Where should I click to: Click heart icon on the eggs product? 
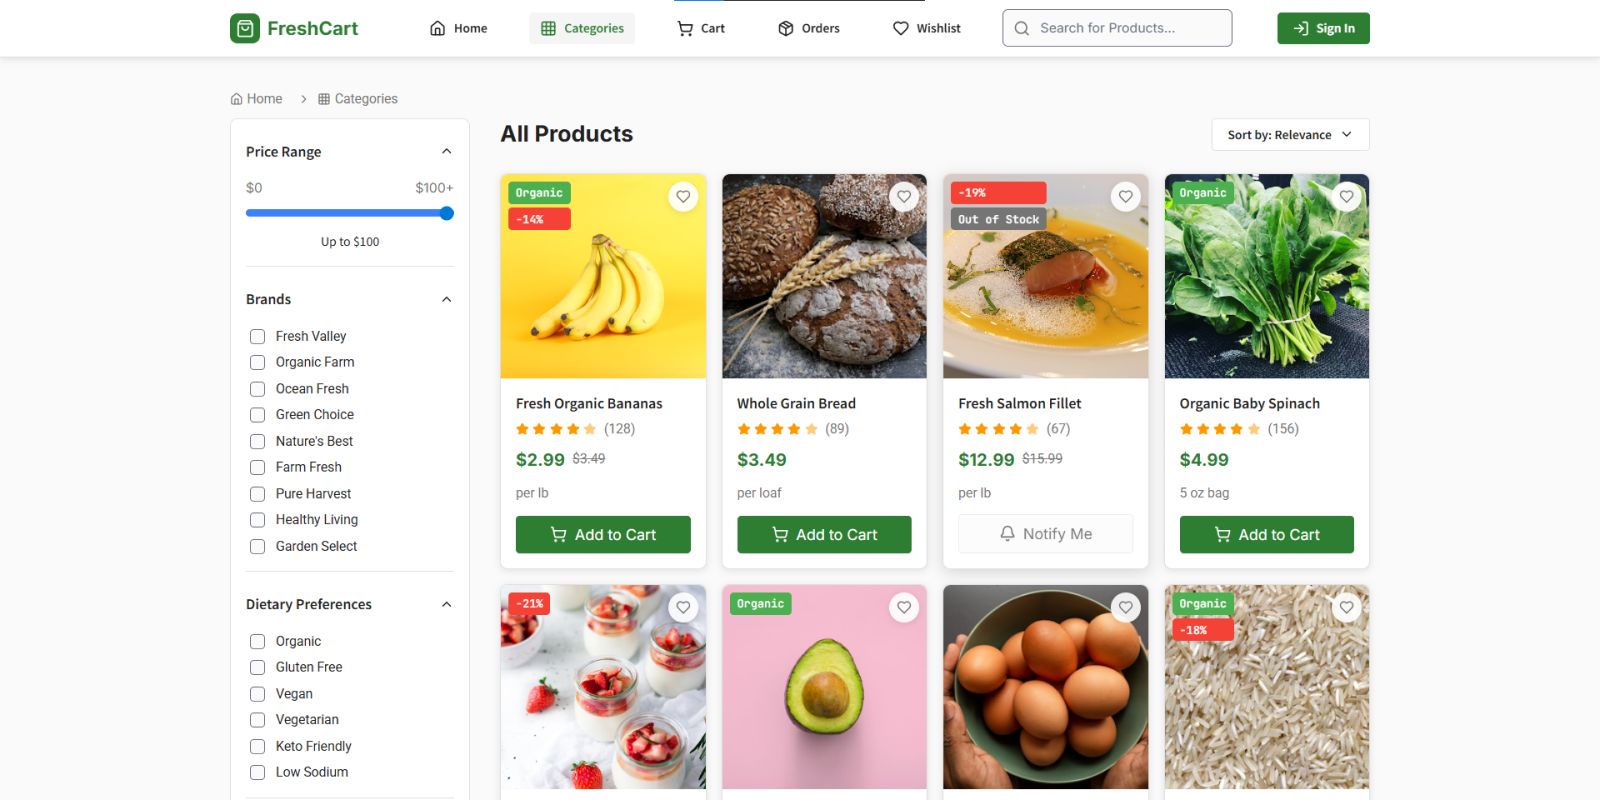pyautogui.click(x=1126, y=607)
